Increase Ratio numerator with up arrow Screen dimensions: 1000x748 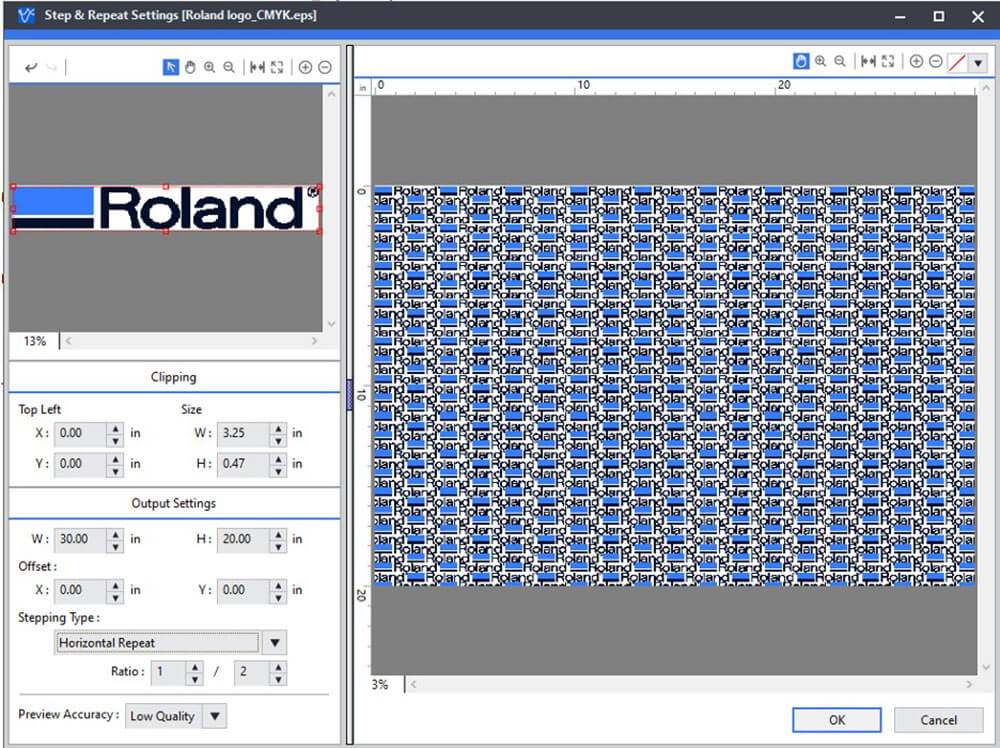[195, 666]
